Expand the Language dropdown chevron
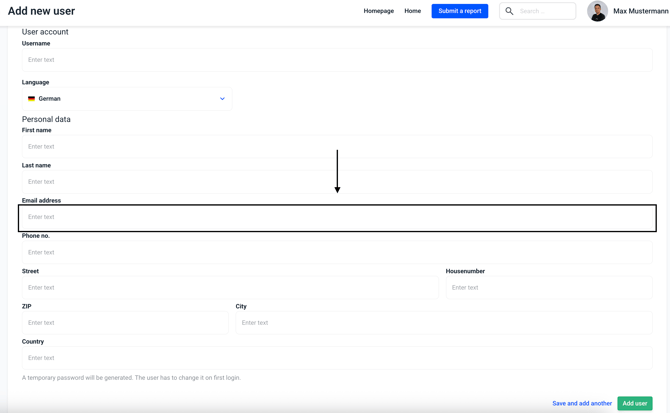This screenshot has height=413, width=670. point(222,99)
